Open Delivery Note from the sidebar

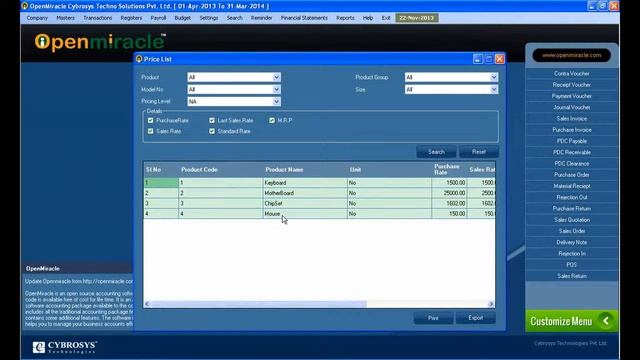tap(571, 242)
